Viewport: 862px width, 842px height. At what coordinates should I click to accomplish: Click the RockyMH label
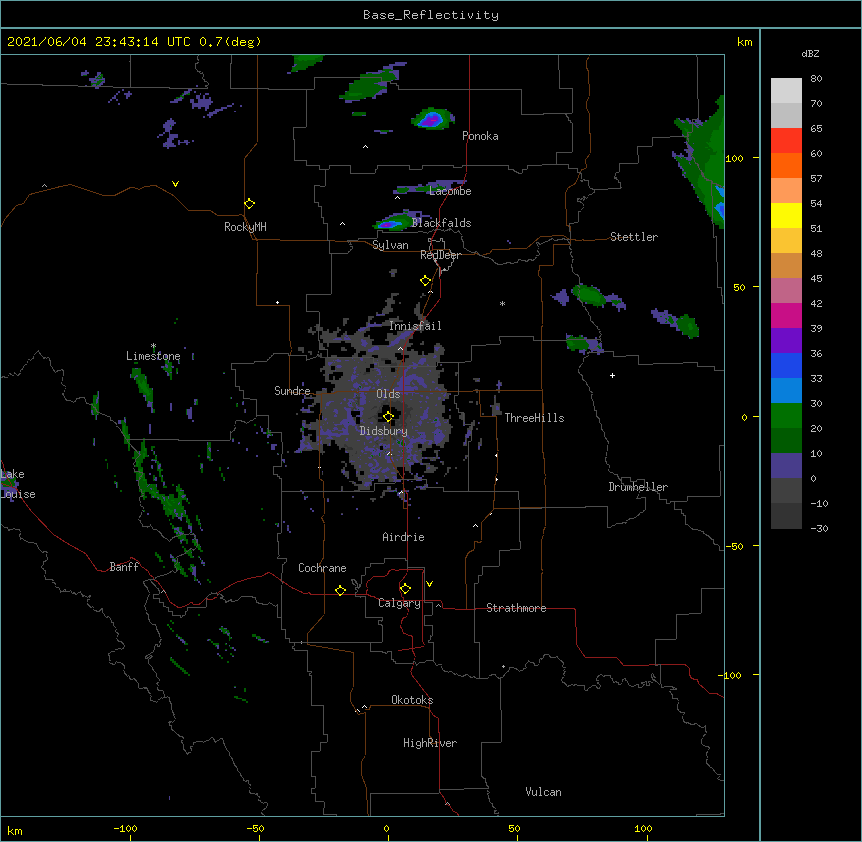[245, 227]
